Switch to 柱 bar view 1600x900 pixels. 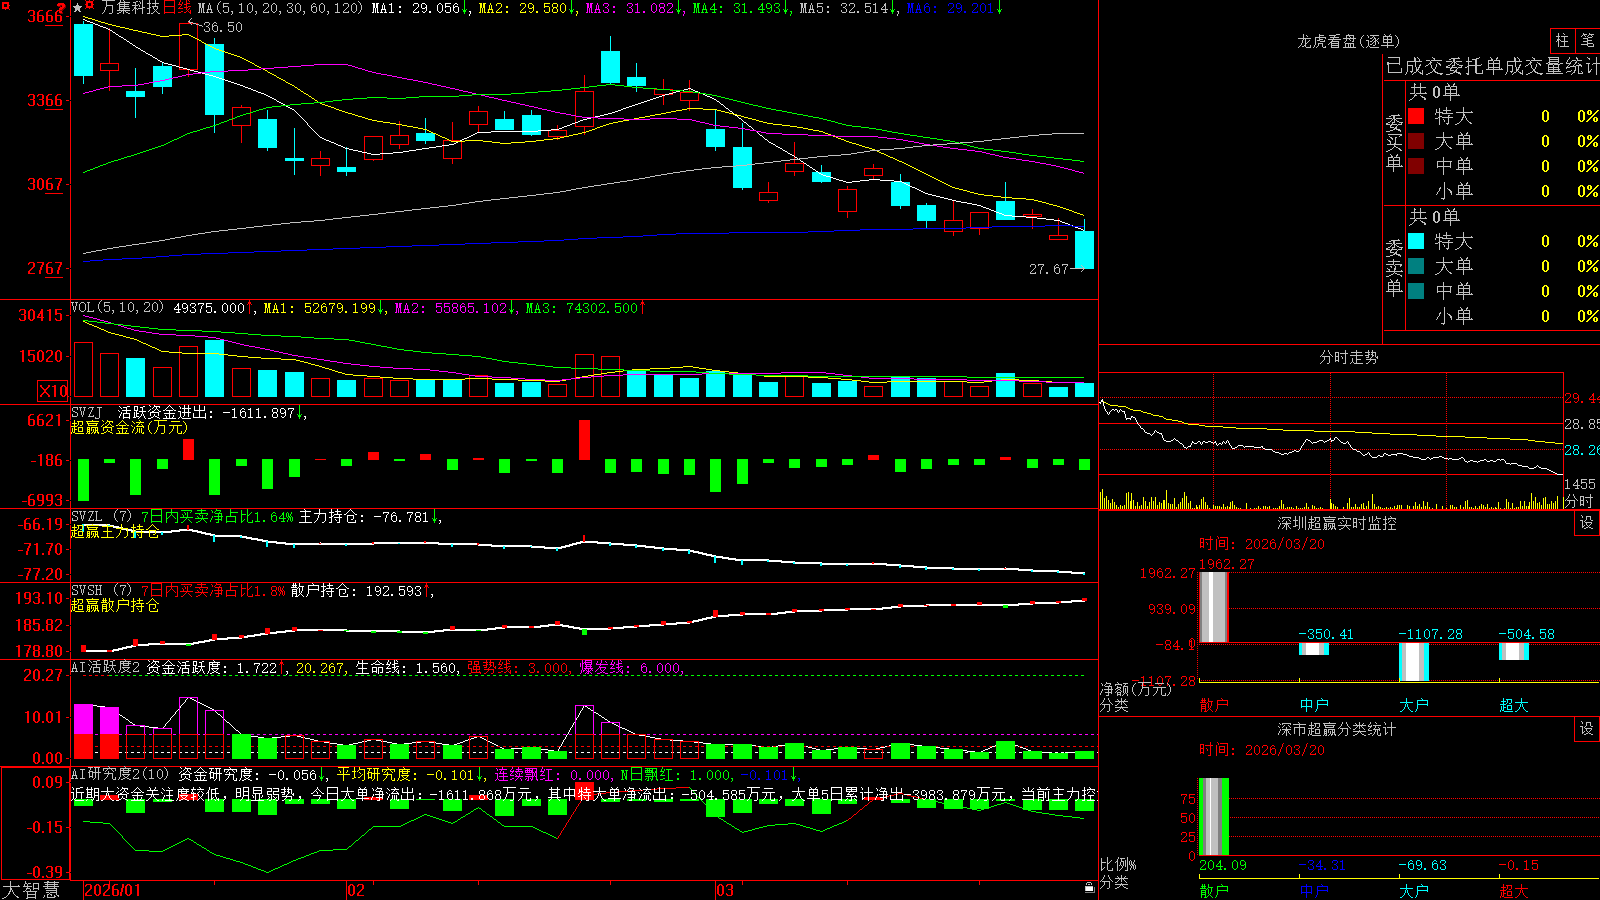click(1562, 40)
